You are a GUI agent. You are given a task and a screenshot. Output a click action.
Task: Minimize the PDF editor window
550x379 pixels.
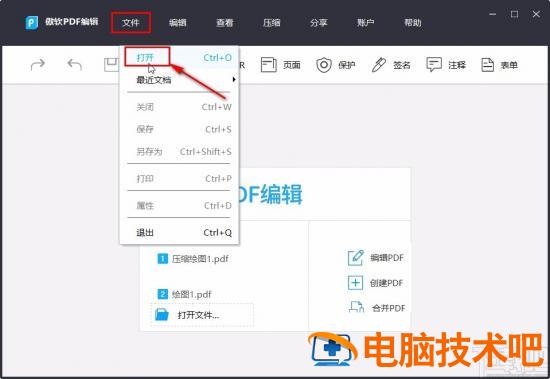pos(493,14)
